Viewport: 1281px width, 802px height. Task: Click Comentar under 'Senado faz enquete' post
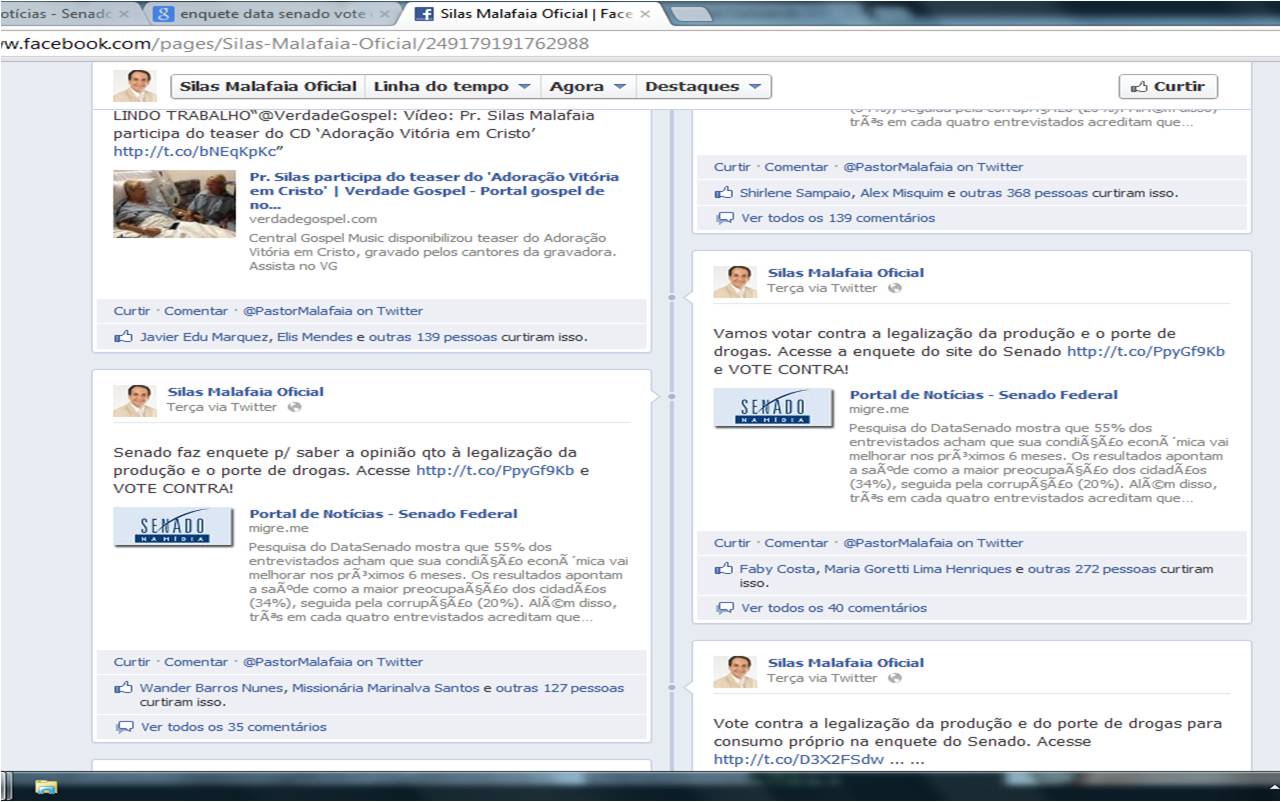196,662
